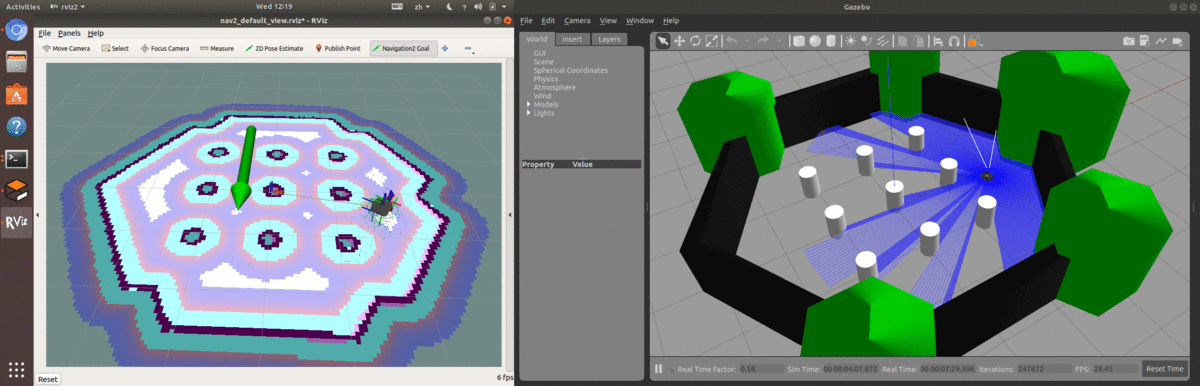Open the Gazebo Edit menu
The image size is (1200, 386).
click(x=548, y=20)
